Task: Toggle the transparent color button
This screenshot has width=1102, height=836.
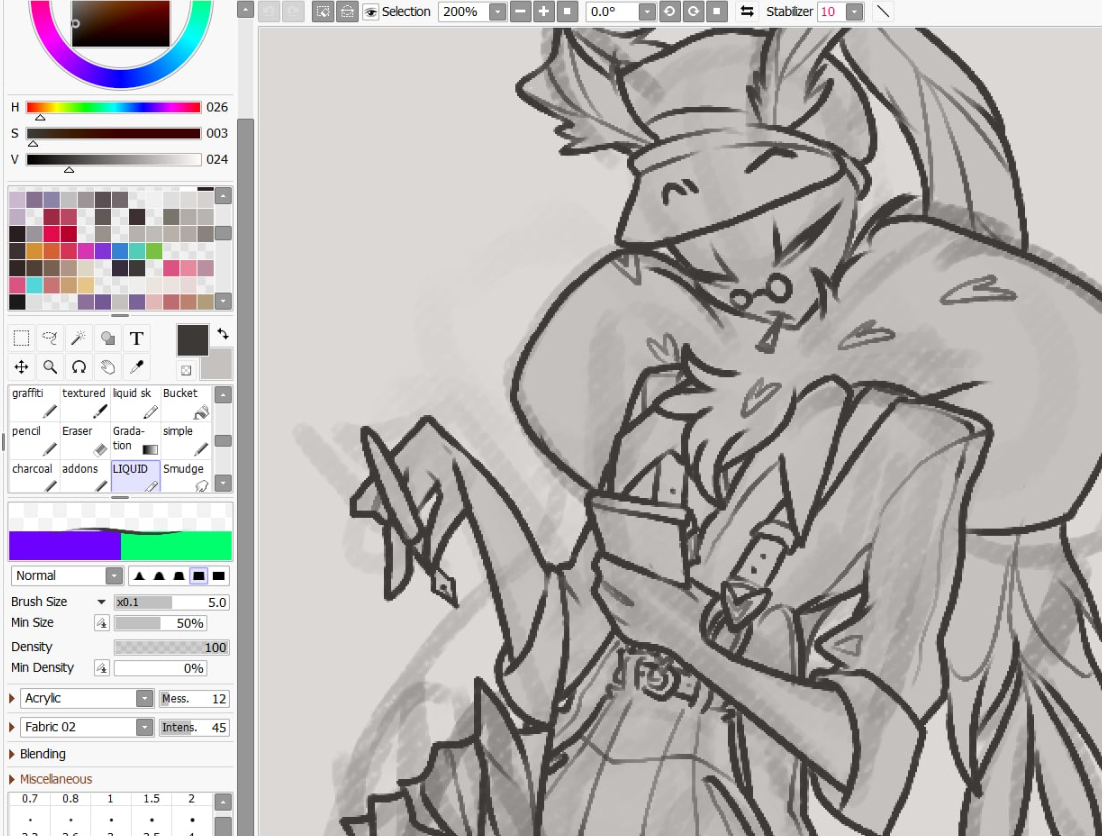Action: coord(186,370)
